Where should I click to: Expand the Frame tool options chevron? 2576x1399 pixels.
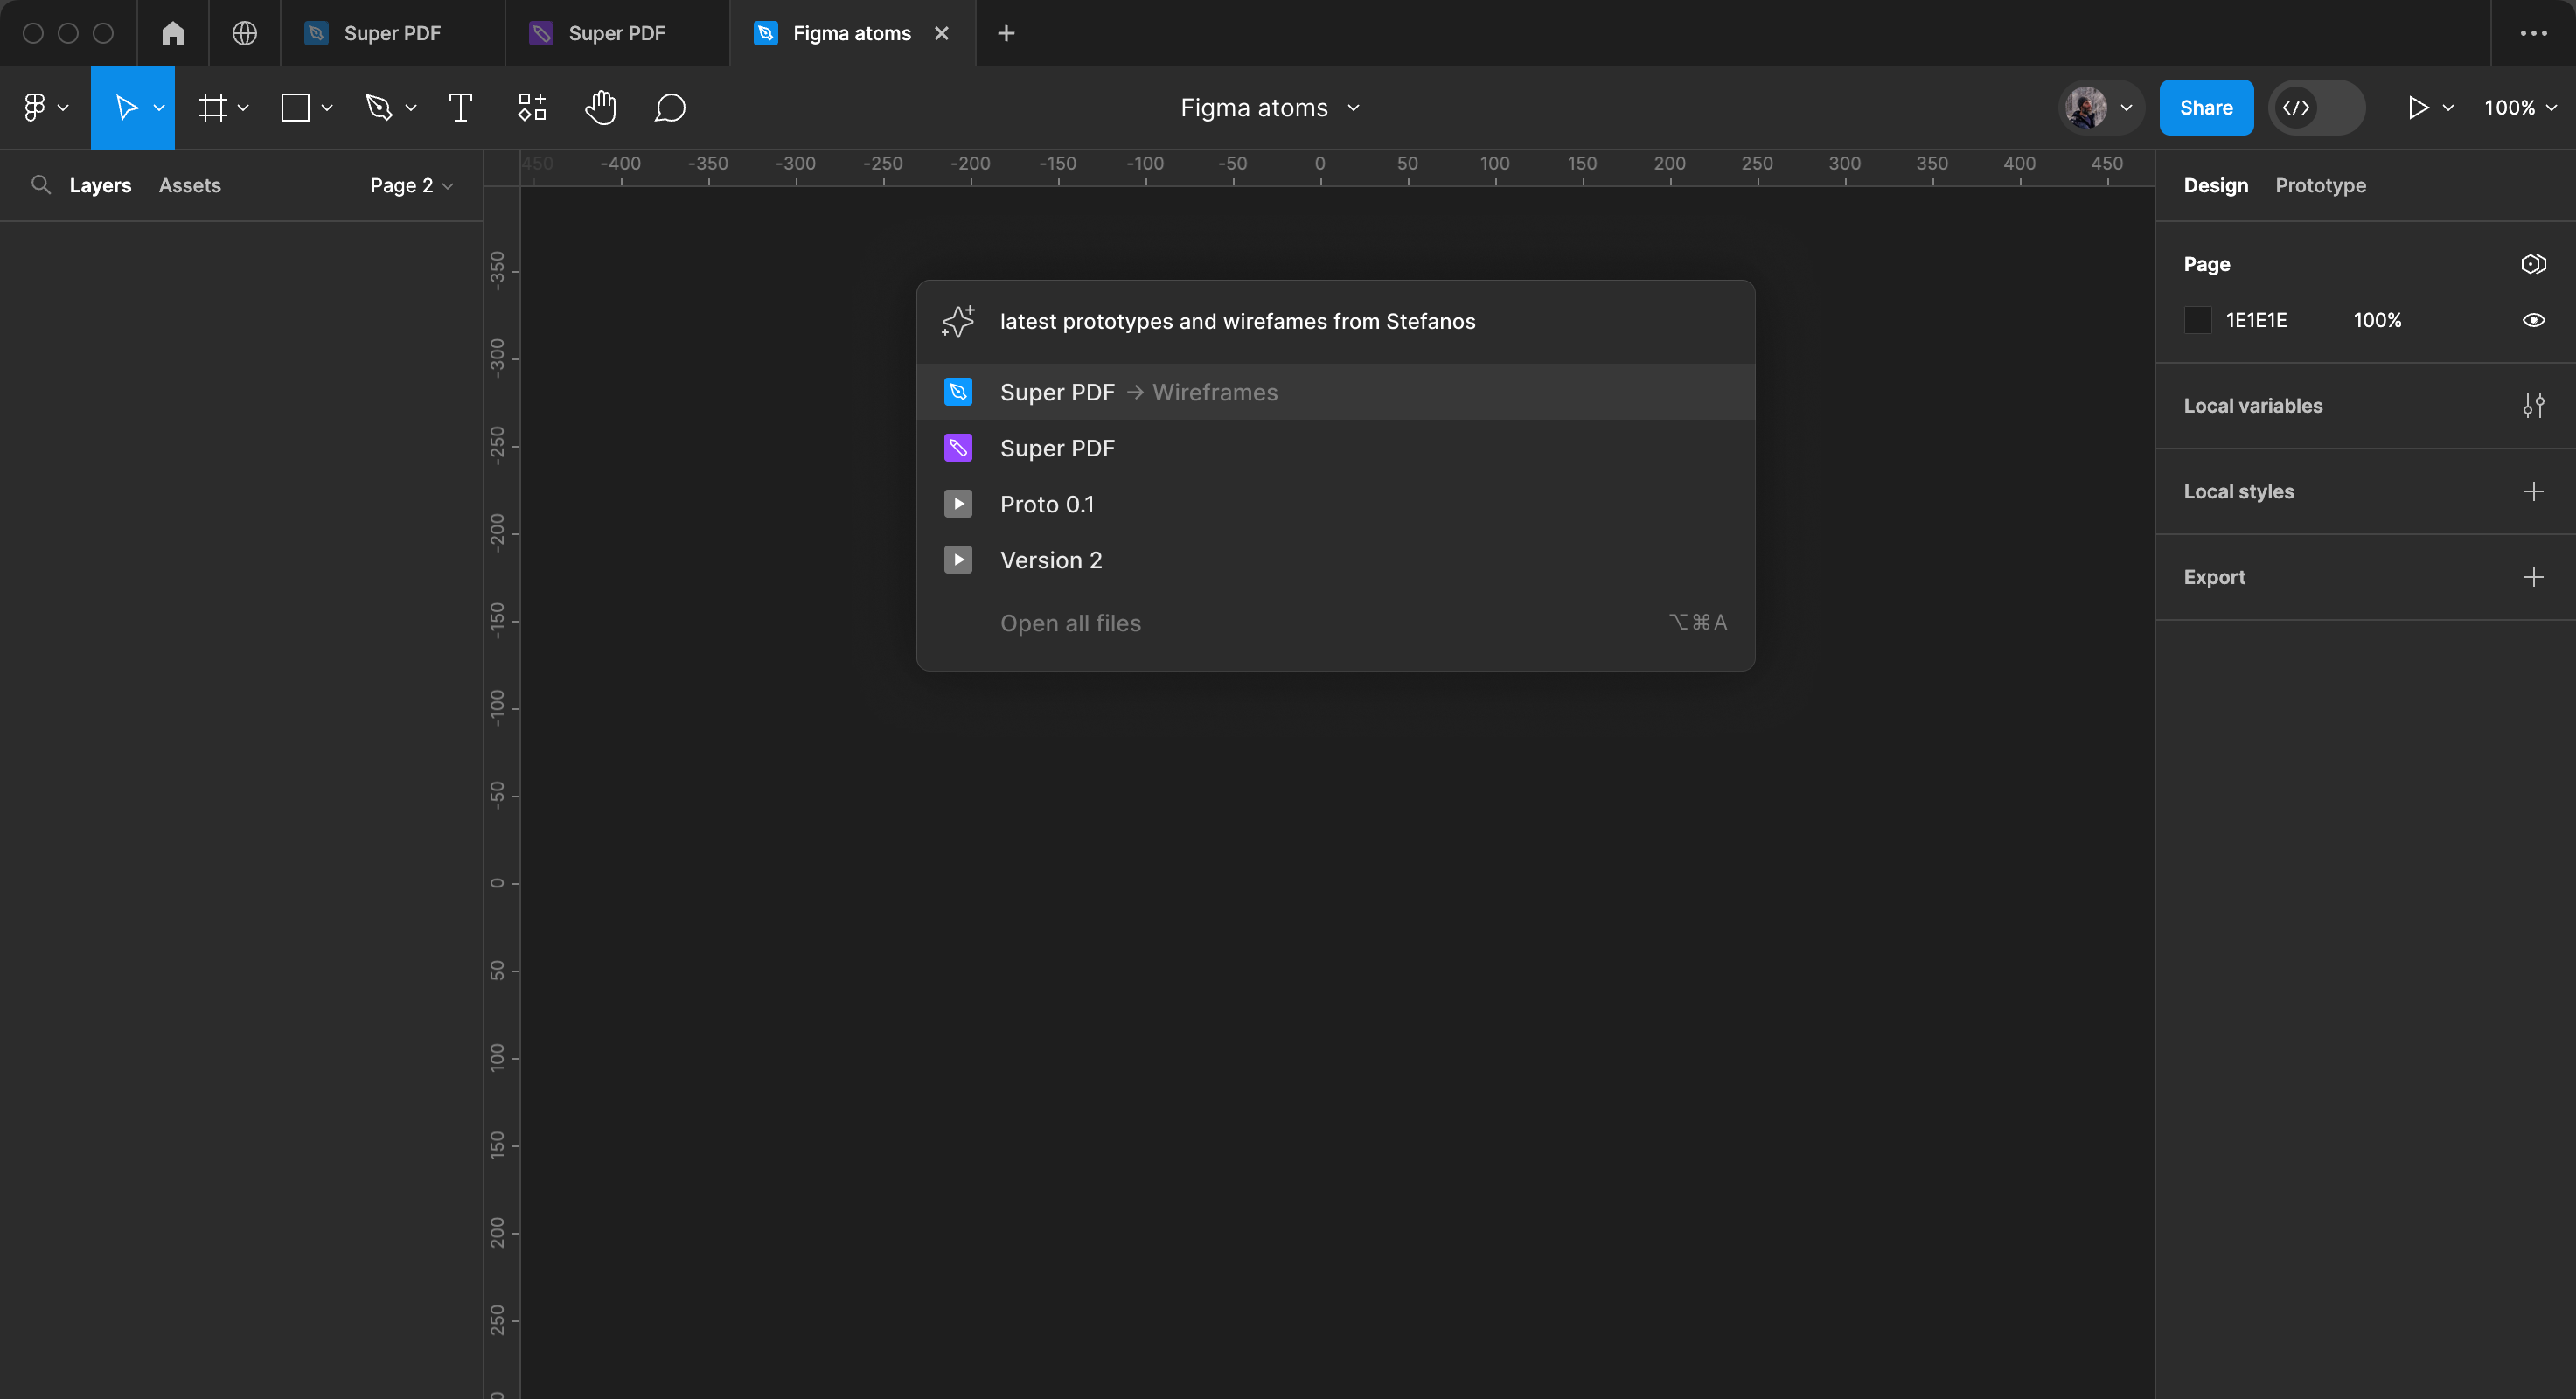(243, 108)
